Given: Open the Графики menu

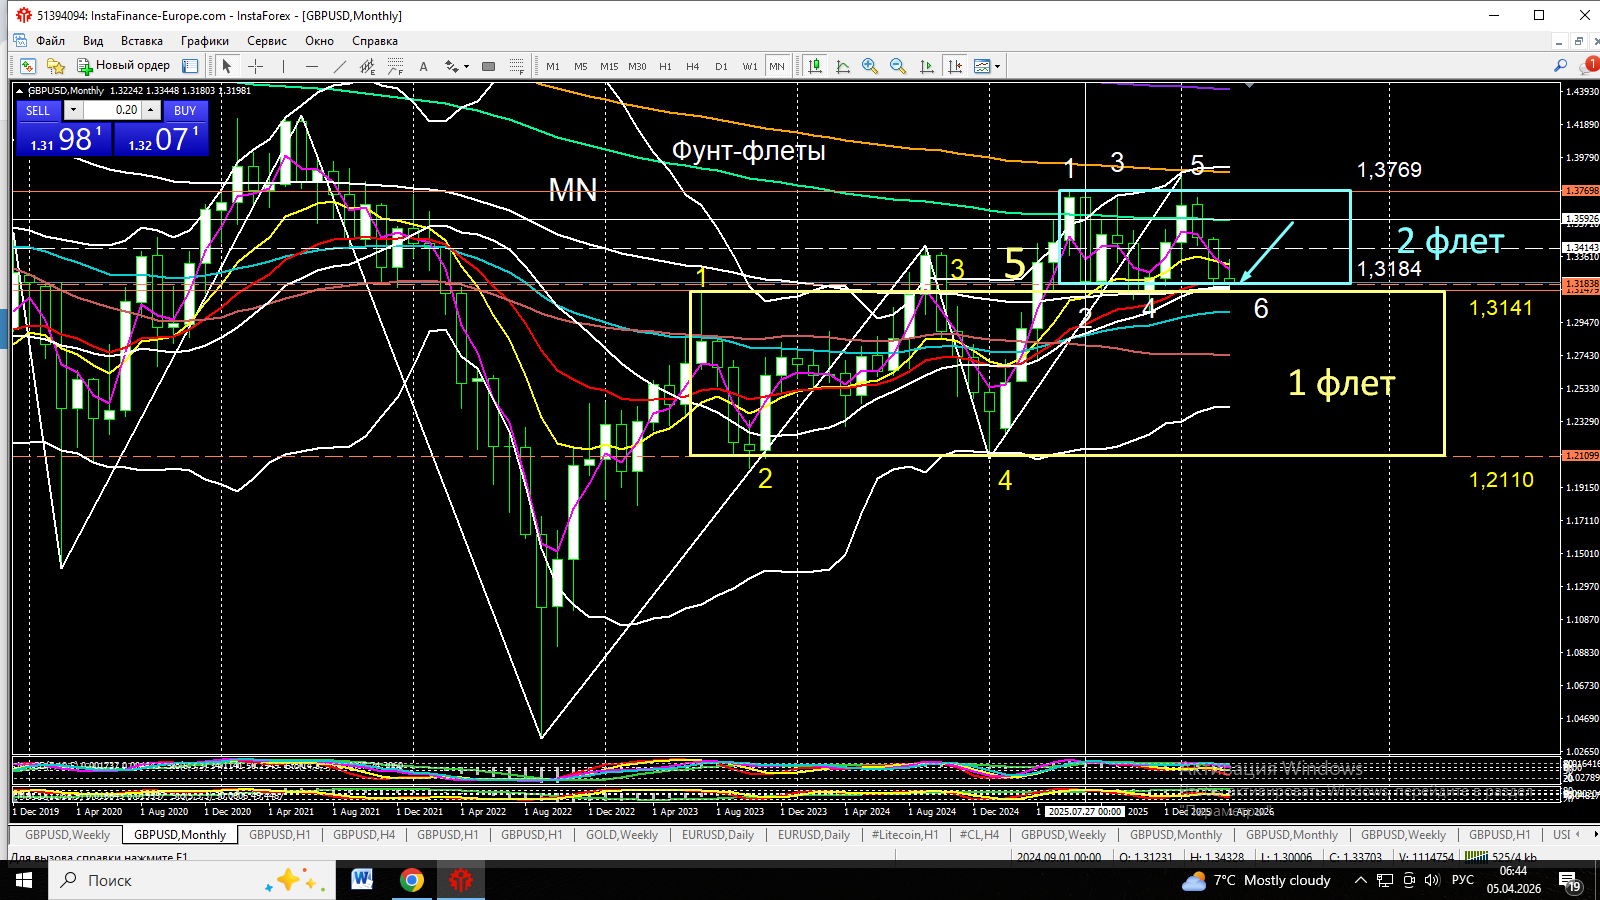Looking at the screenshot, I should click(x=205, y=41).
